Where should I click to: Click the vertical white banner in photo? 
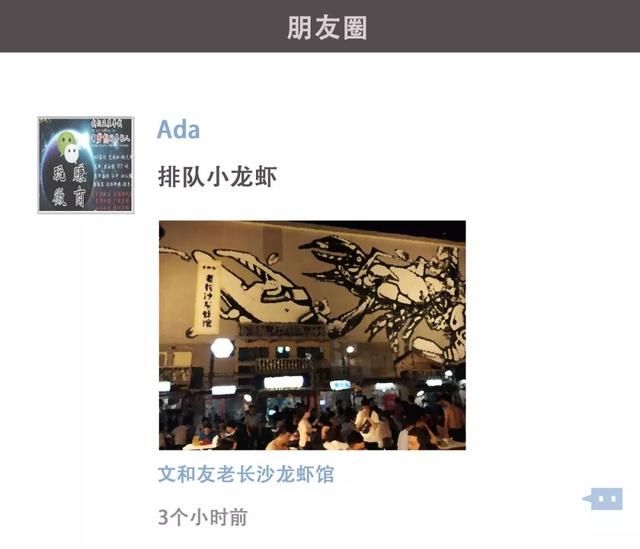tap(207, 297)
